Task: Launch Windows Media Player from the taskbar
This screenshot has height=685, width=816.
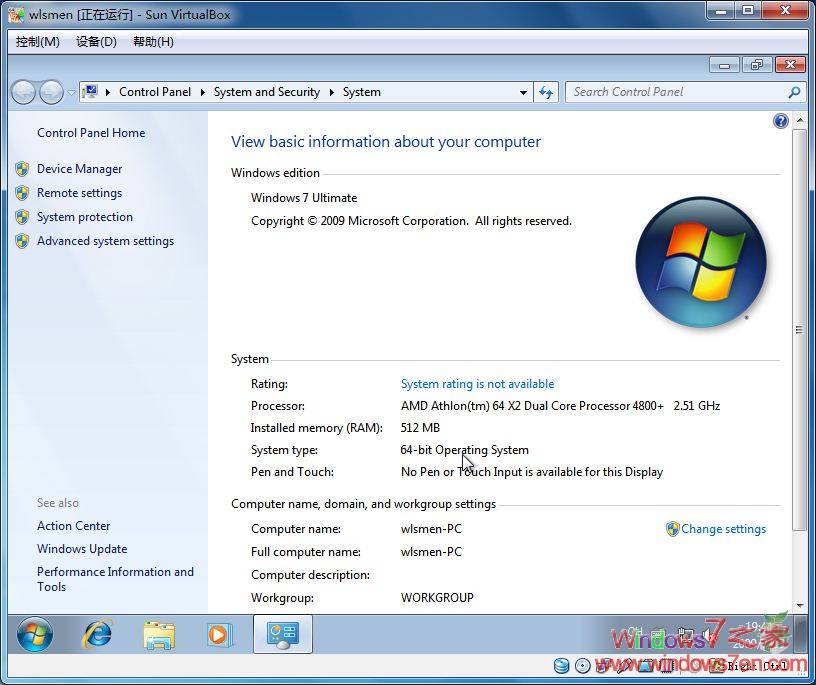Action: (x=220, y=634)
